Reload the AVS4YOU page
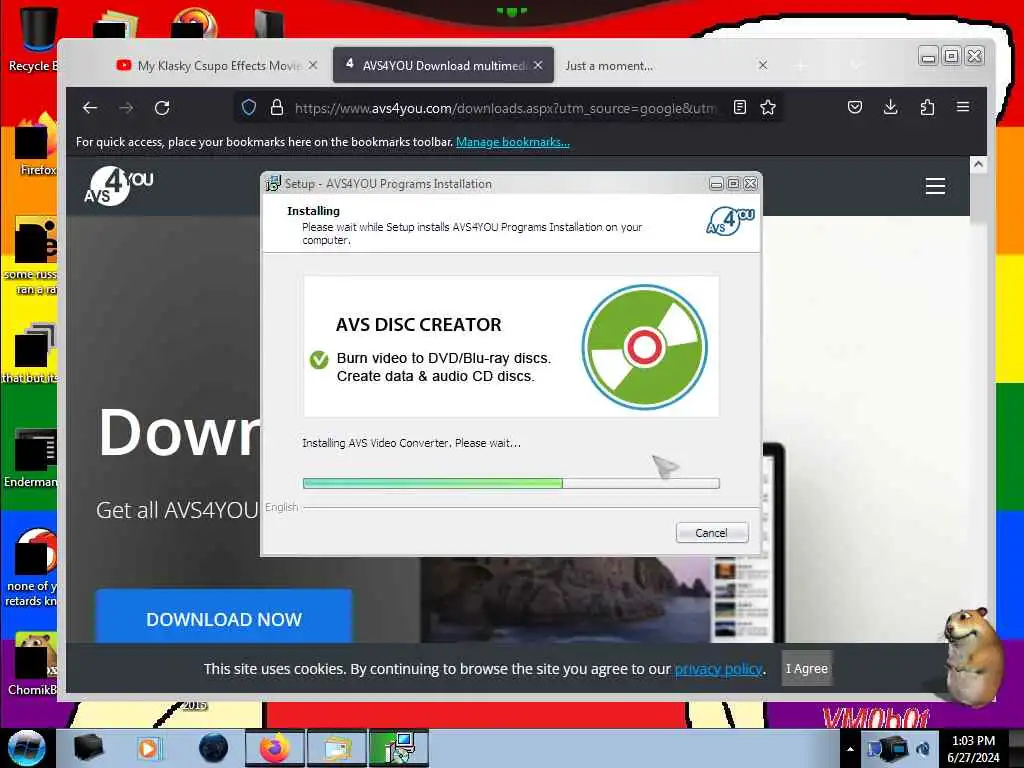Screen dimensions: 1024x768 click(162, 108)
